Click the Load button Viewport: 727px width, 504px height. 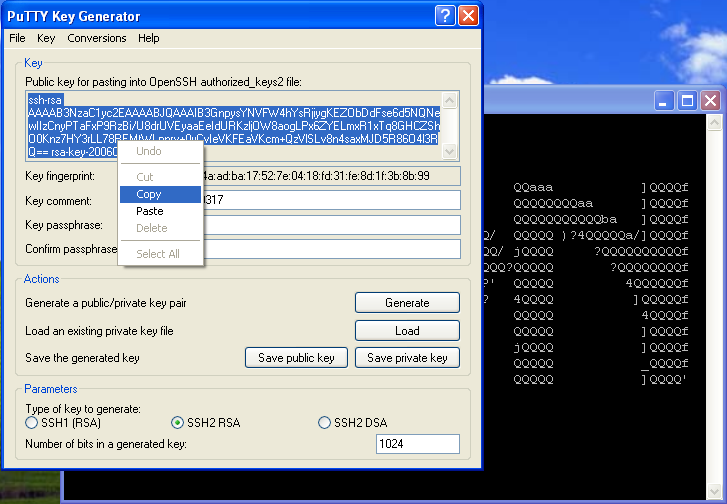tap(407, 331)
